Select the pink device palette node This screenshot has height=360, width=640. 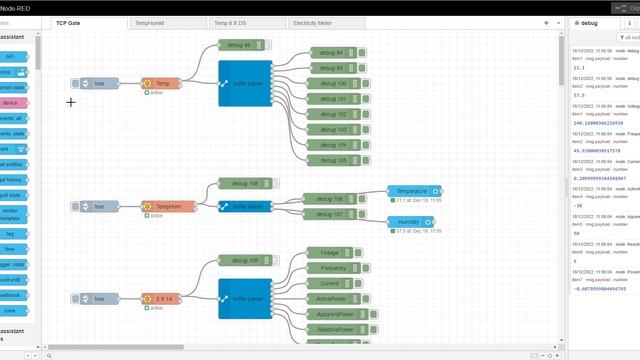(x=13, y=103)
